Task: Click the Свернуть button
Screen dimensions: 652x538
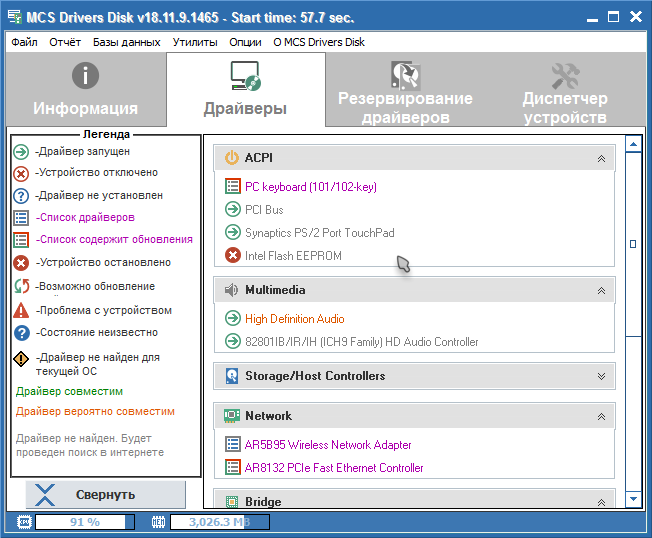Action: tap(106, 495)
